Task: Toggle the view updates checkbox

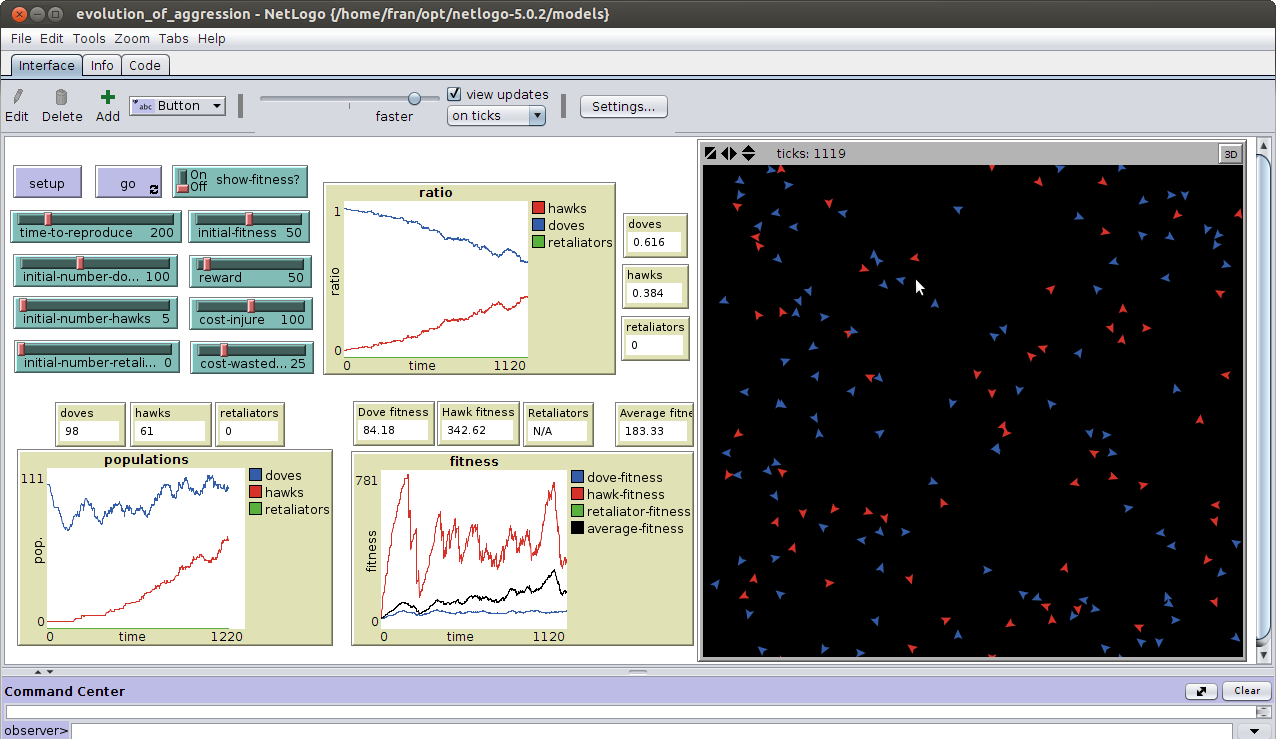Action: (454, 94)
